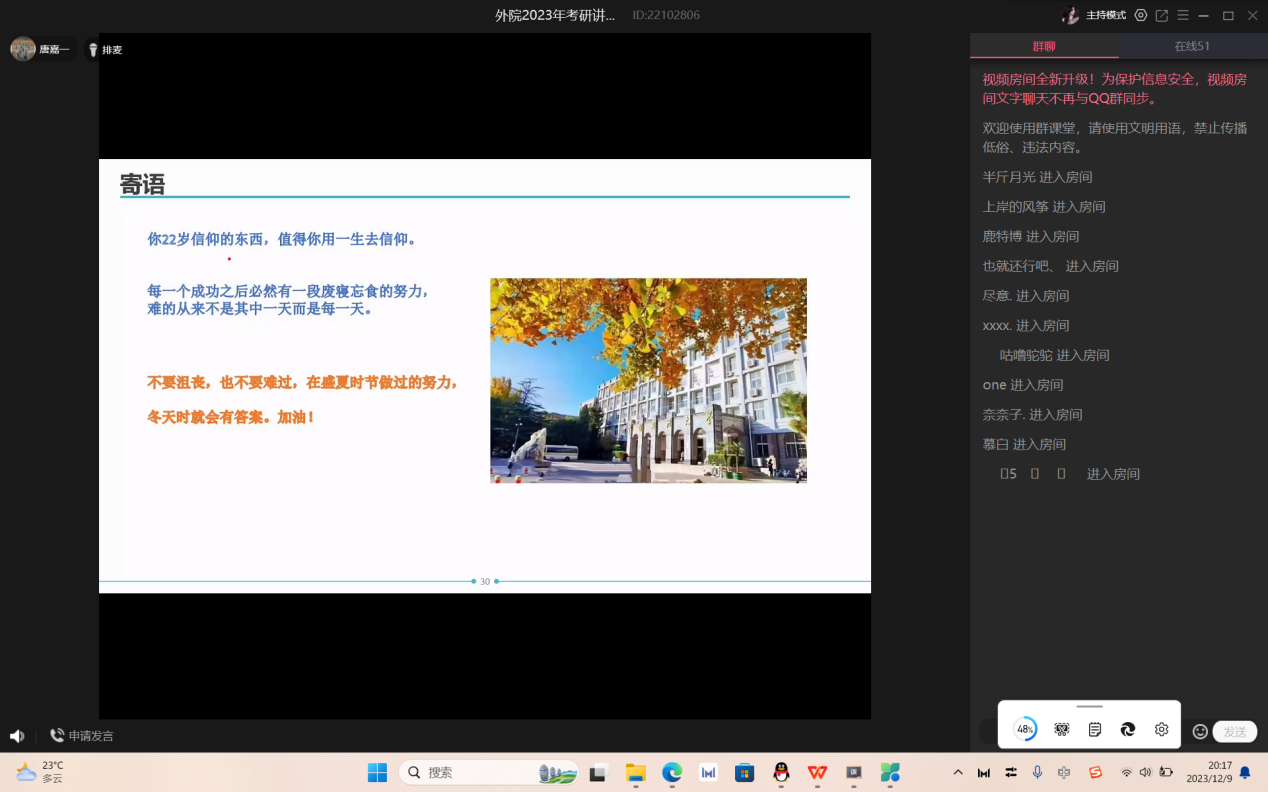Select the 群聊 tab
Image resolution: width=1268 pixels, height=792 pixels.
(1044, 46)
